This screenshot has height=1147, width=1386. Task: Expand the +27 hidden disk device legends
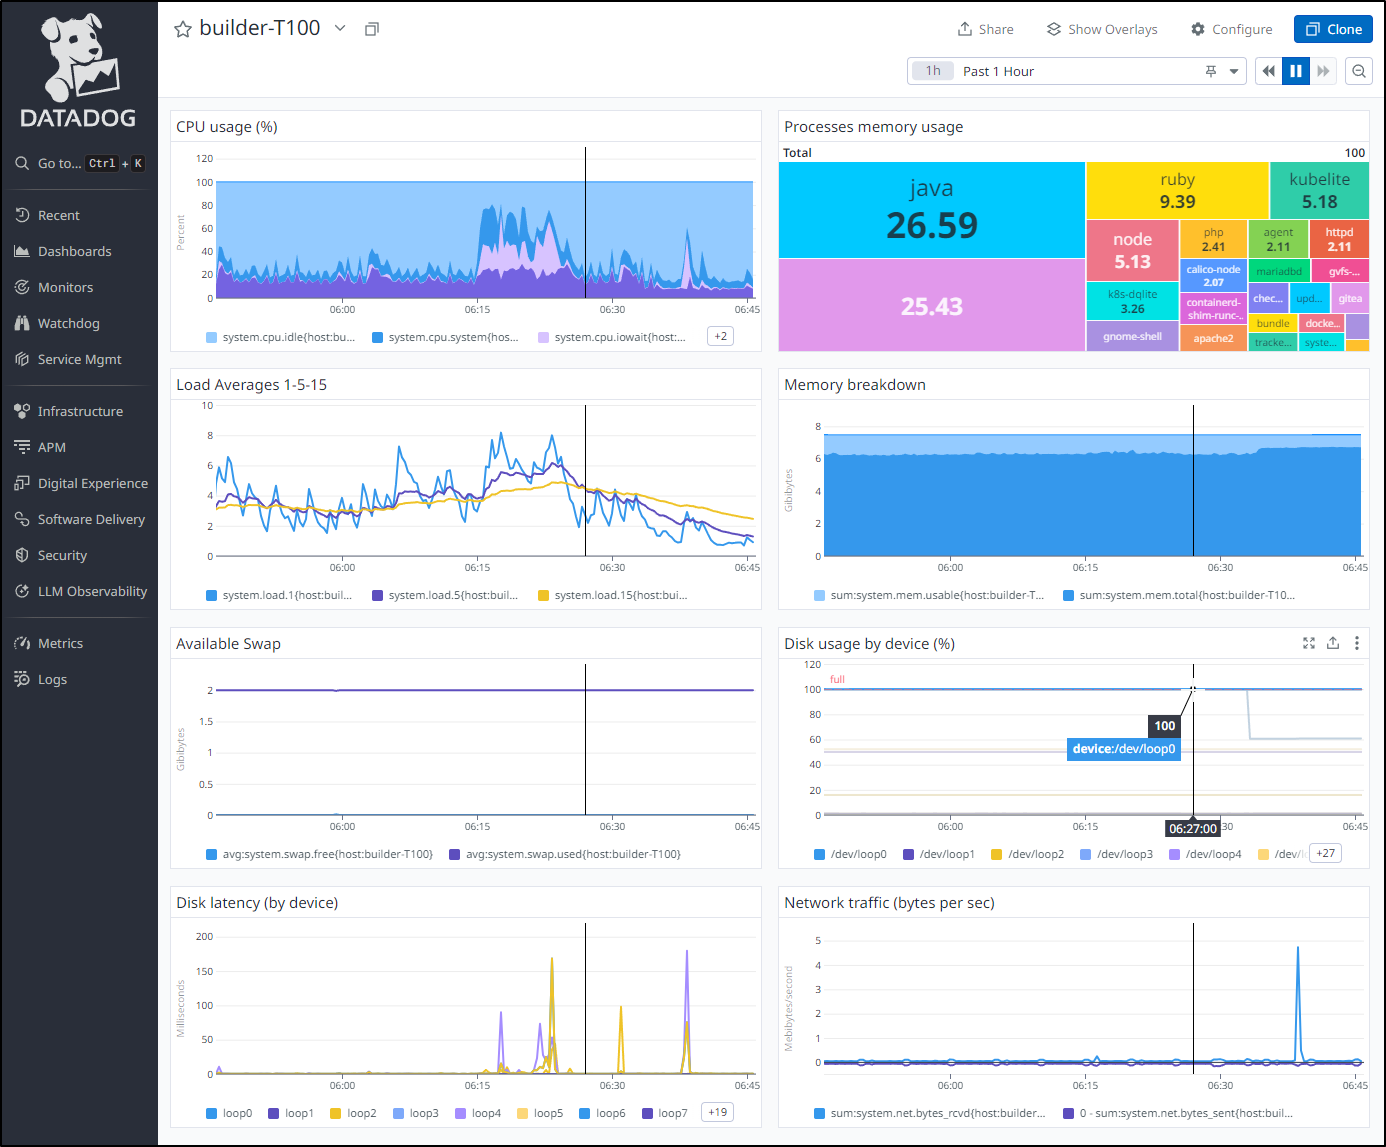tap(1325, 853)
